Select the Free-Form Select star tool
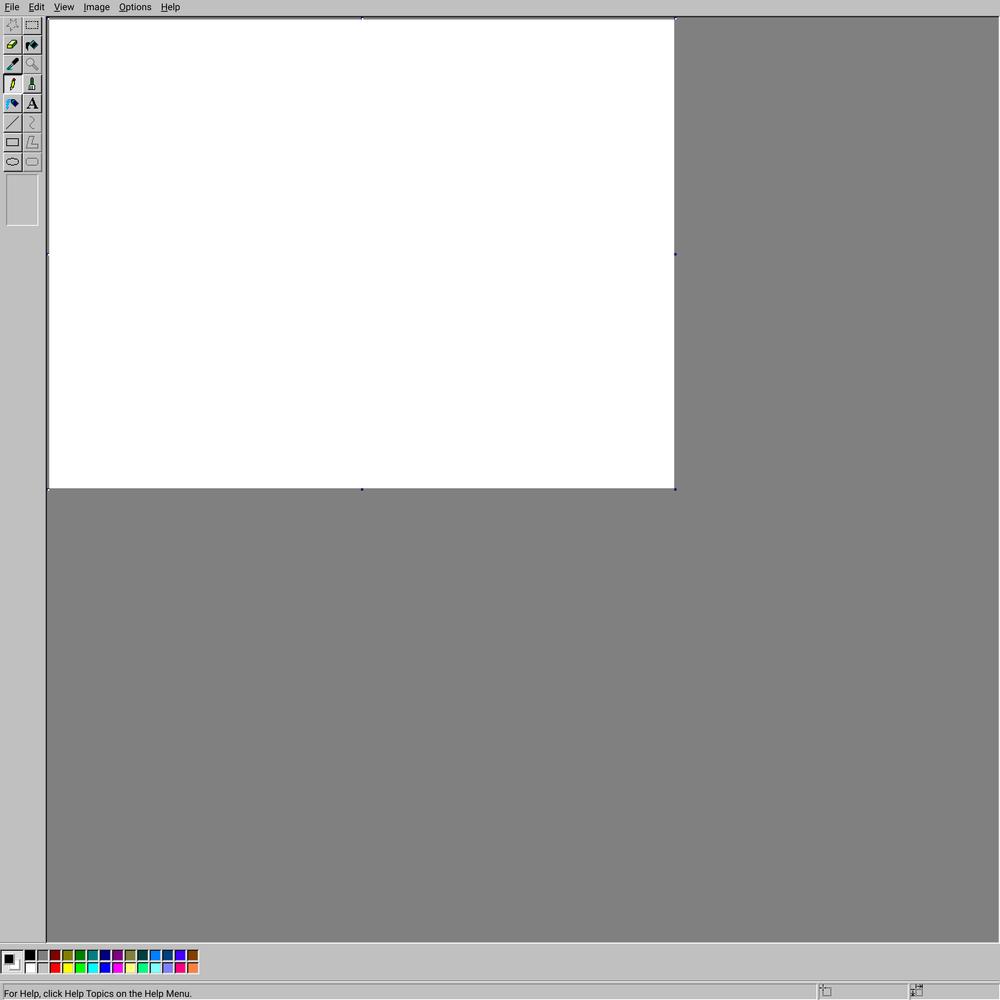Screen dimensions: 1000x1000 [13, 26]
